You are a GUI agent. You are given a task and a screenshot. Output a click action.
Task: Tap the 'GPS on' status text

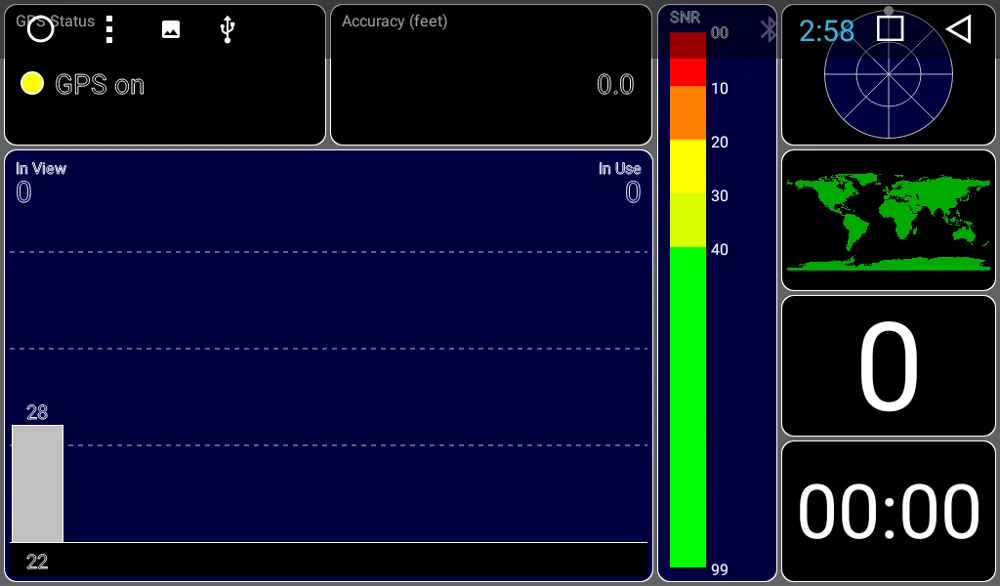pos(99,85)
